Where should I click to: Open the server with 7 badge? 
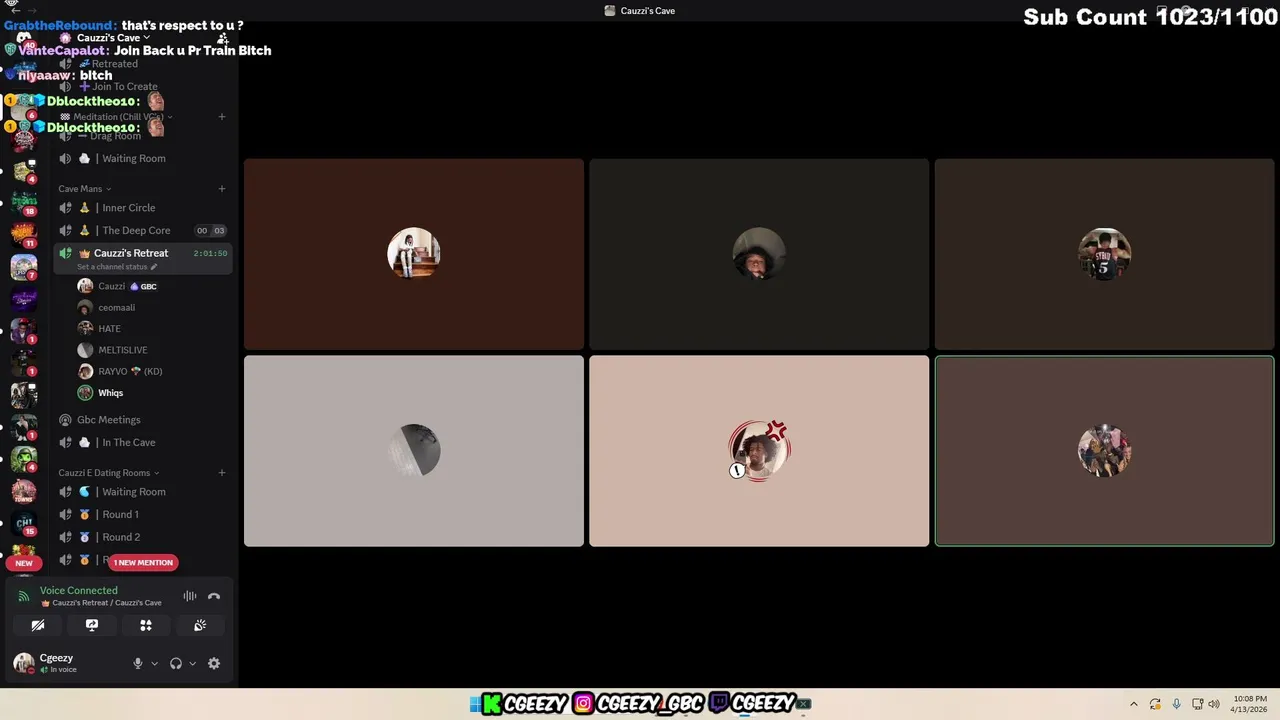pyautogui.click(x=24, y=268)
